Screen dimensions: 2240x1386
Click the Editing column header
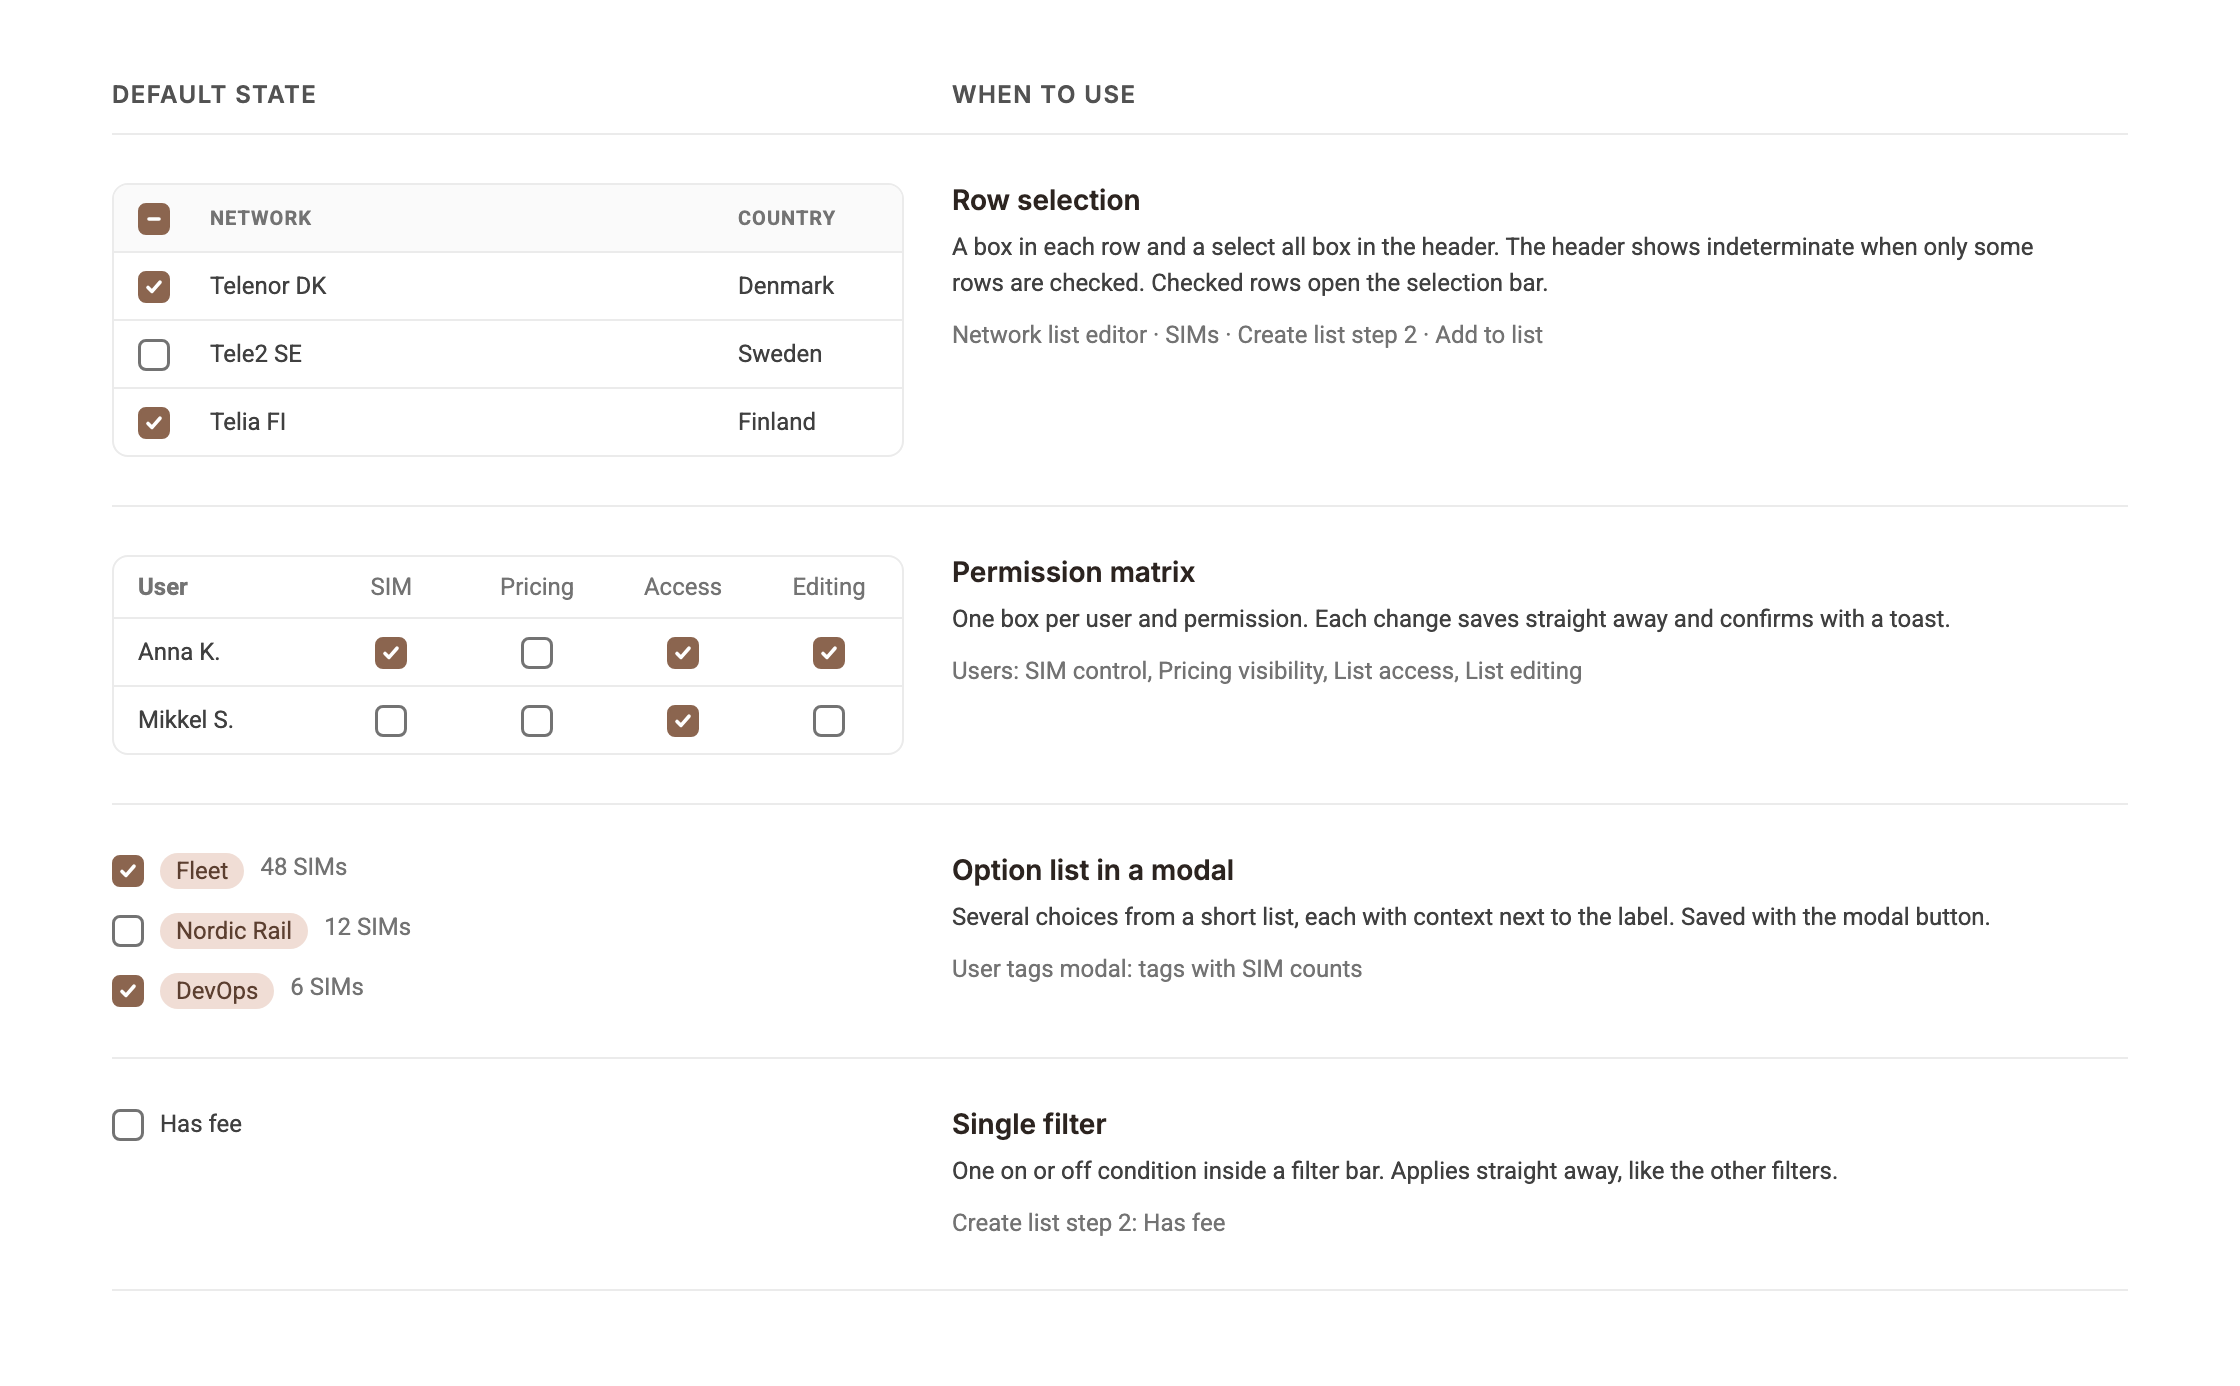point(829,587)
